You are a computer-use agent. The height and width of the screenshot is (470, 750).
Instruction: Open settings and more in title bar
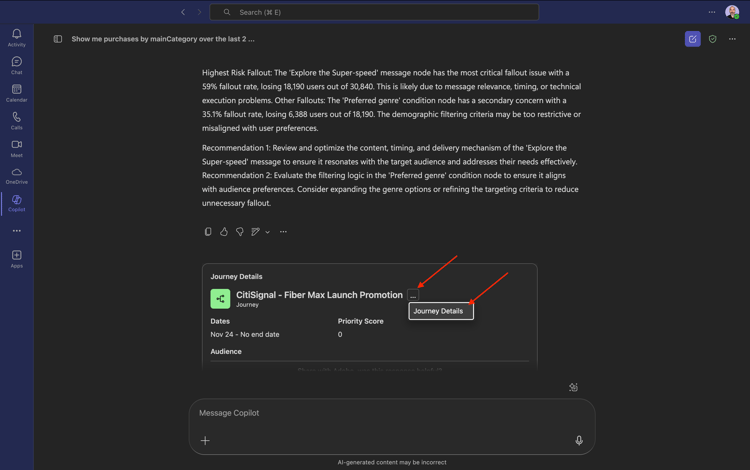pos(712,12)
